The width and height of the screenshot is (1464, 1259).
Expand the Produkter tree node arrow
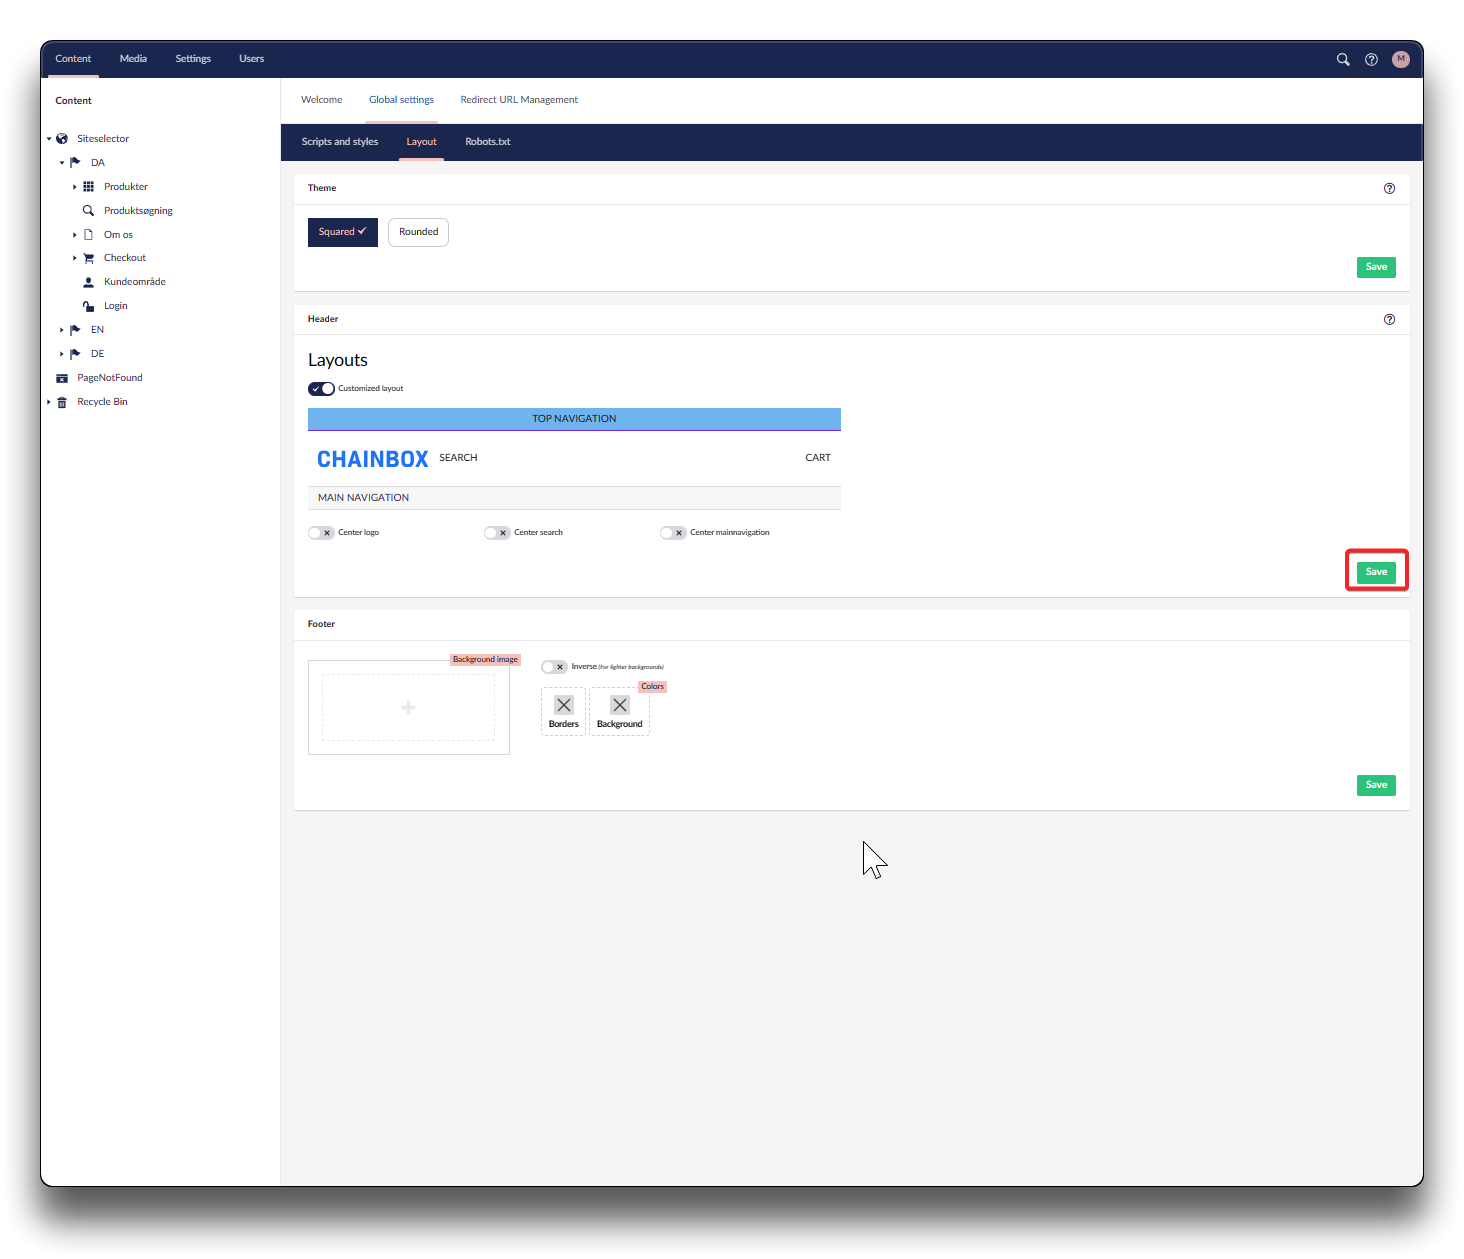click(74, 187)
